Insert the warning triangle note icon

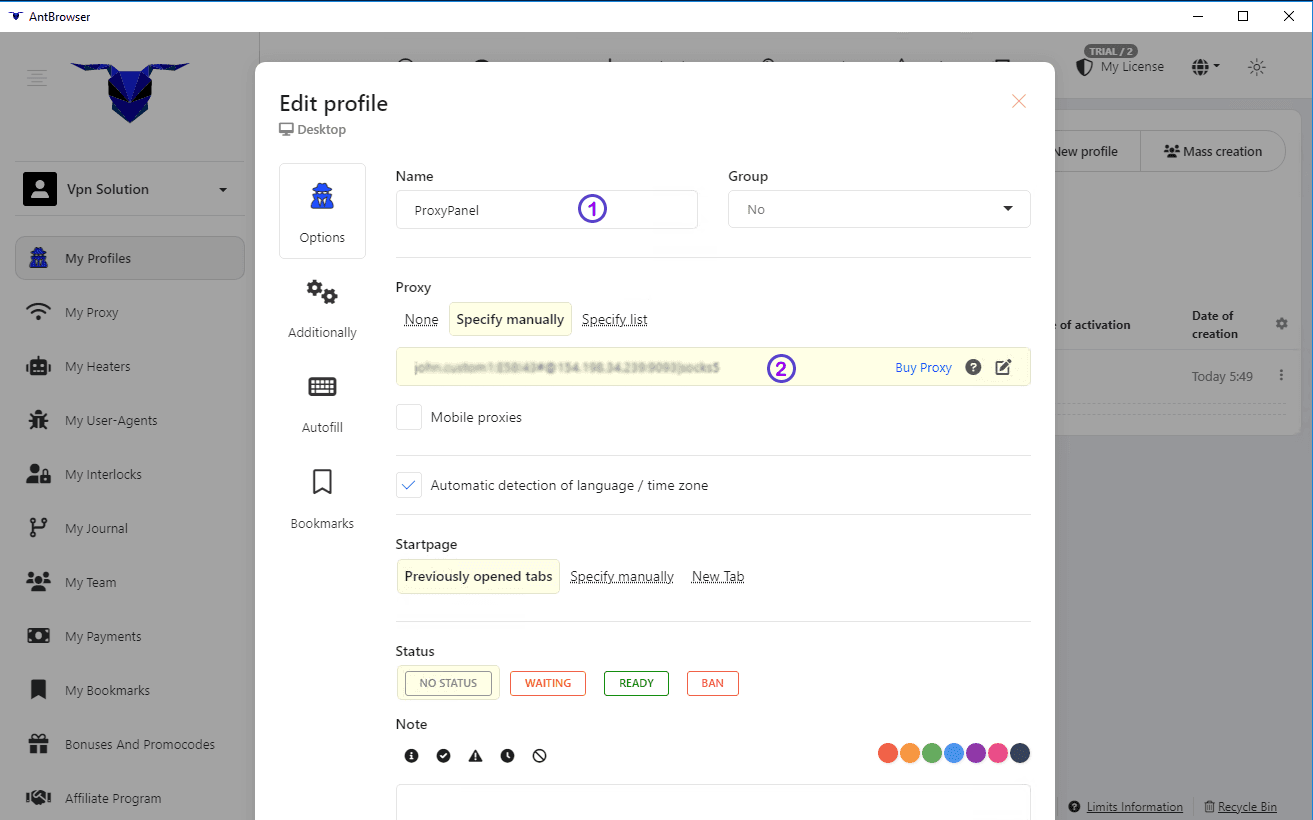475,756
